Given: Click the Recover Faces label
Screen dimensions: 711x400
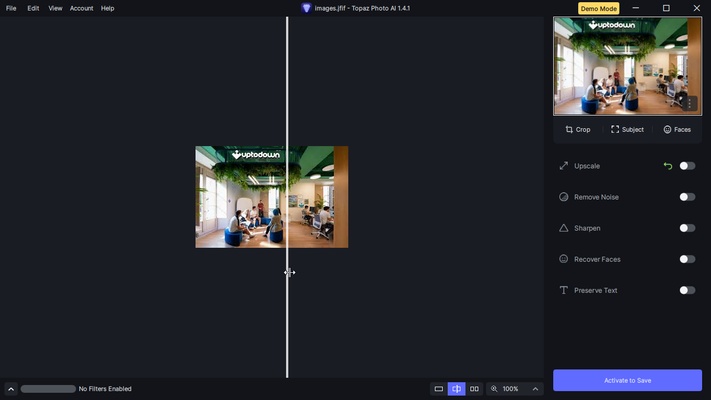Looking at the screenshot, I should (597, 259).
